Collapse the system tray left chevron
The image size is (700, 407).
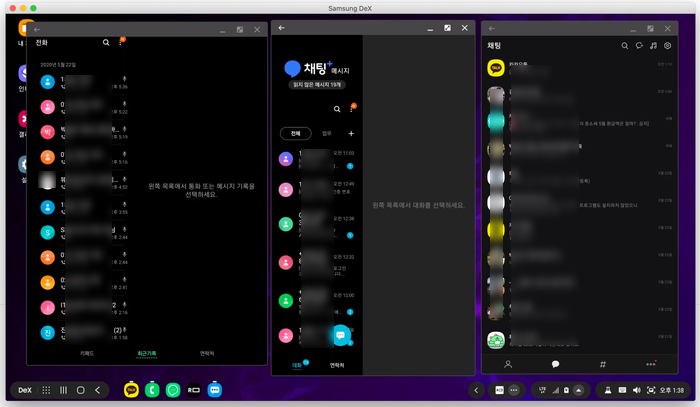point(476,390)
